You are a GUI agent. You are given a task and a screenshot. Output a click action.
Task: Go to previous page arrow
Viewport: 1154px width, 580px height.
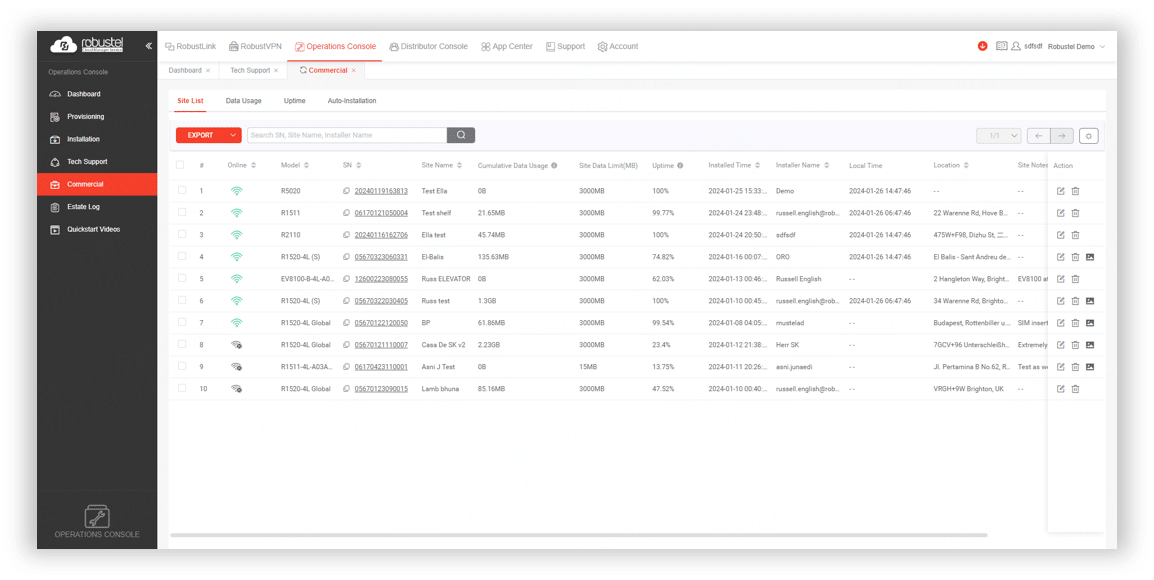point(1038,136)
